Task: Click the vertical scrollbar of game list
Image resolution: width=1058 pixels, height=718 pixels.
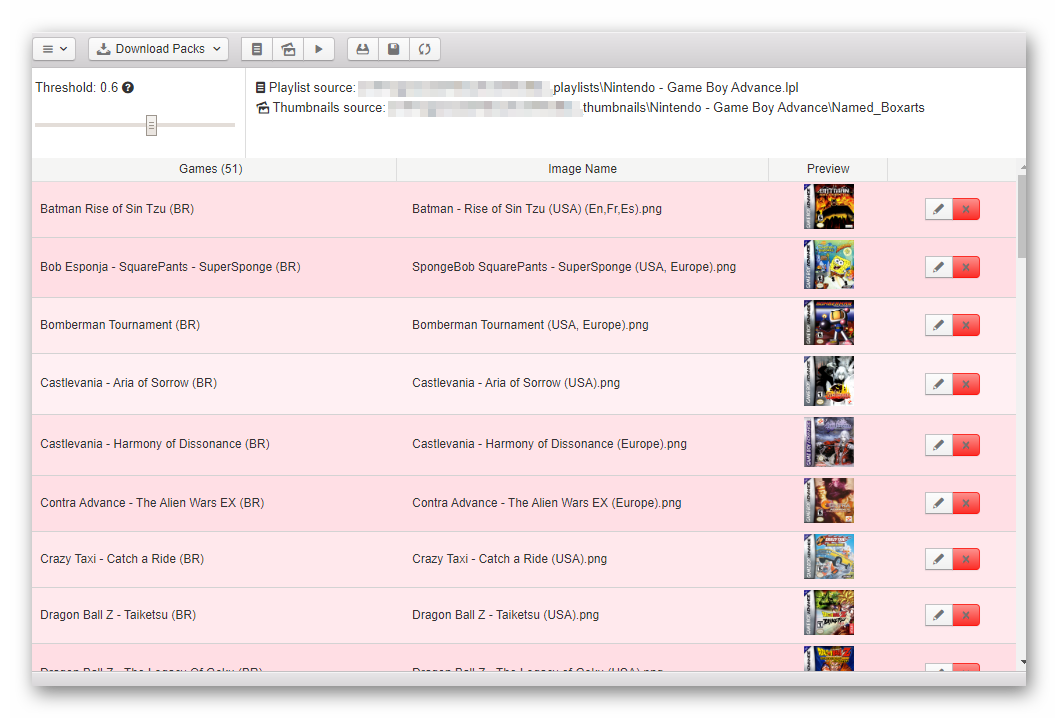Action: point(1021,216)
